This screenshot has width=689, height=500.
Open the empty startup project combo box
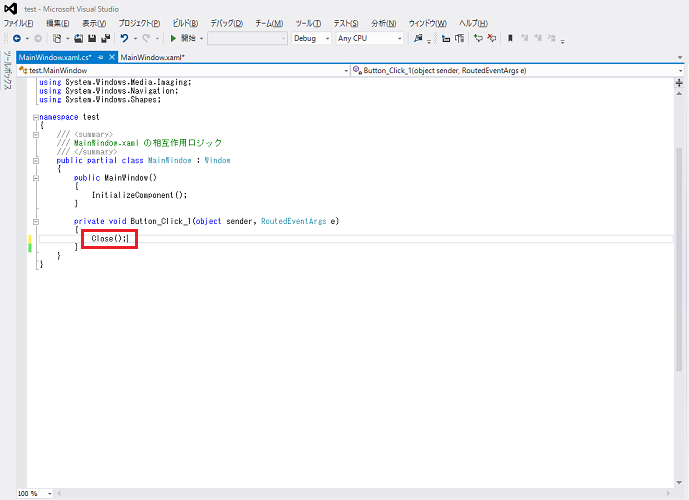click(247, 39)
